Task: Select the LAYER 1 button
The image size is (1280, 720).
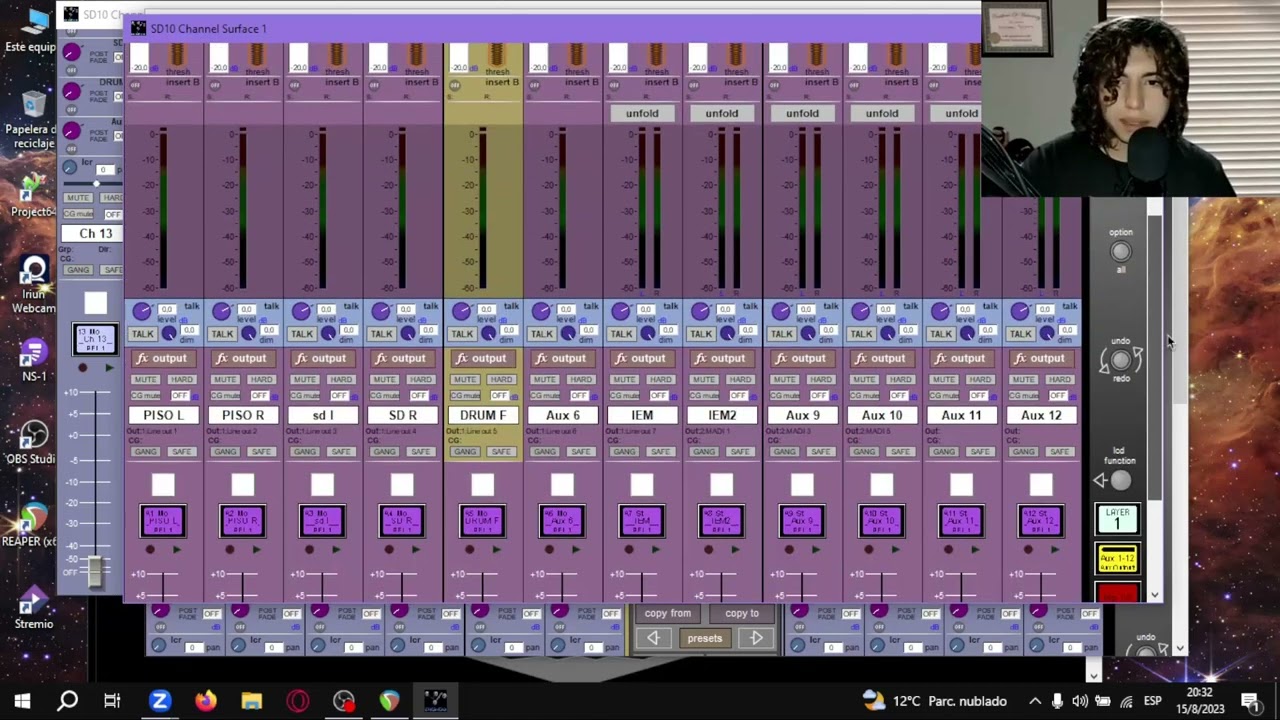Action: tap(1117, 519)
